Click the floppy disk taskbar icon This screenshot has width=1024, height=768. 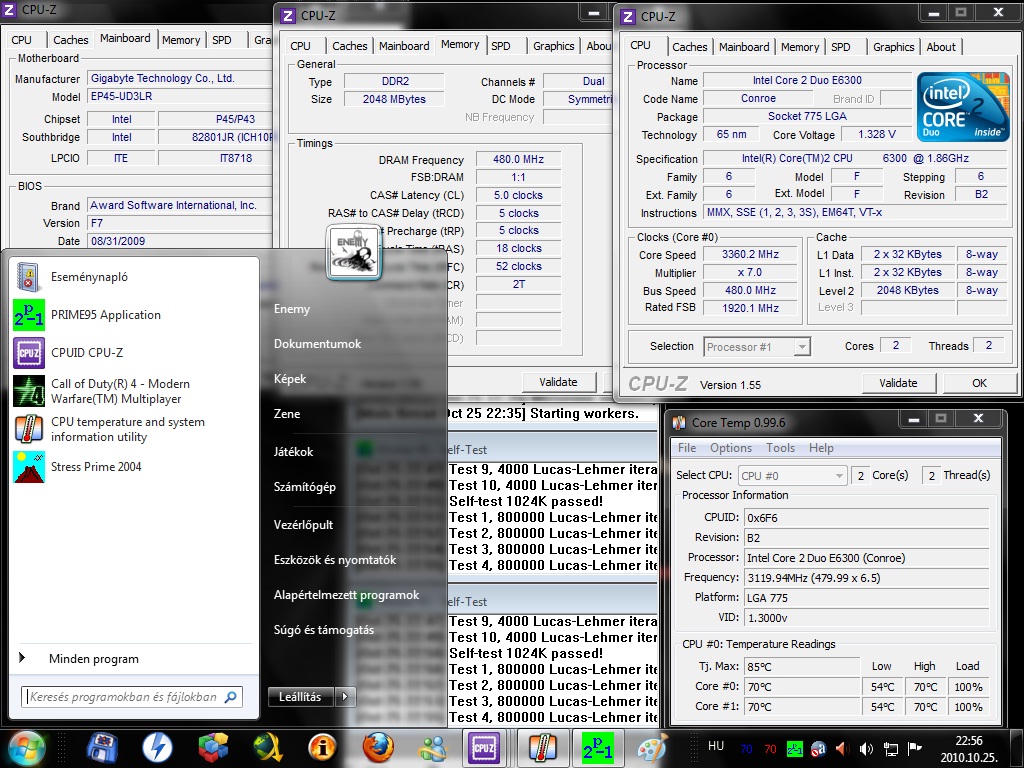[x=103, y=748]
